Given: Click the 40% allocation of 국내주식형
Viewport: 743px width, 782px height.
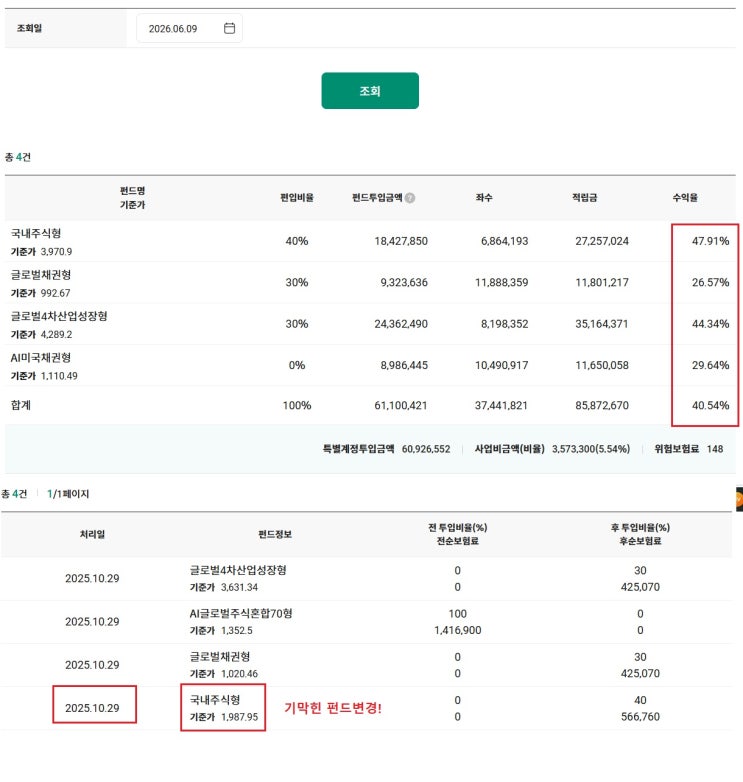Looking at the screenshot, I should click(x=297, y=241).
